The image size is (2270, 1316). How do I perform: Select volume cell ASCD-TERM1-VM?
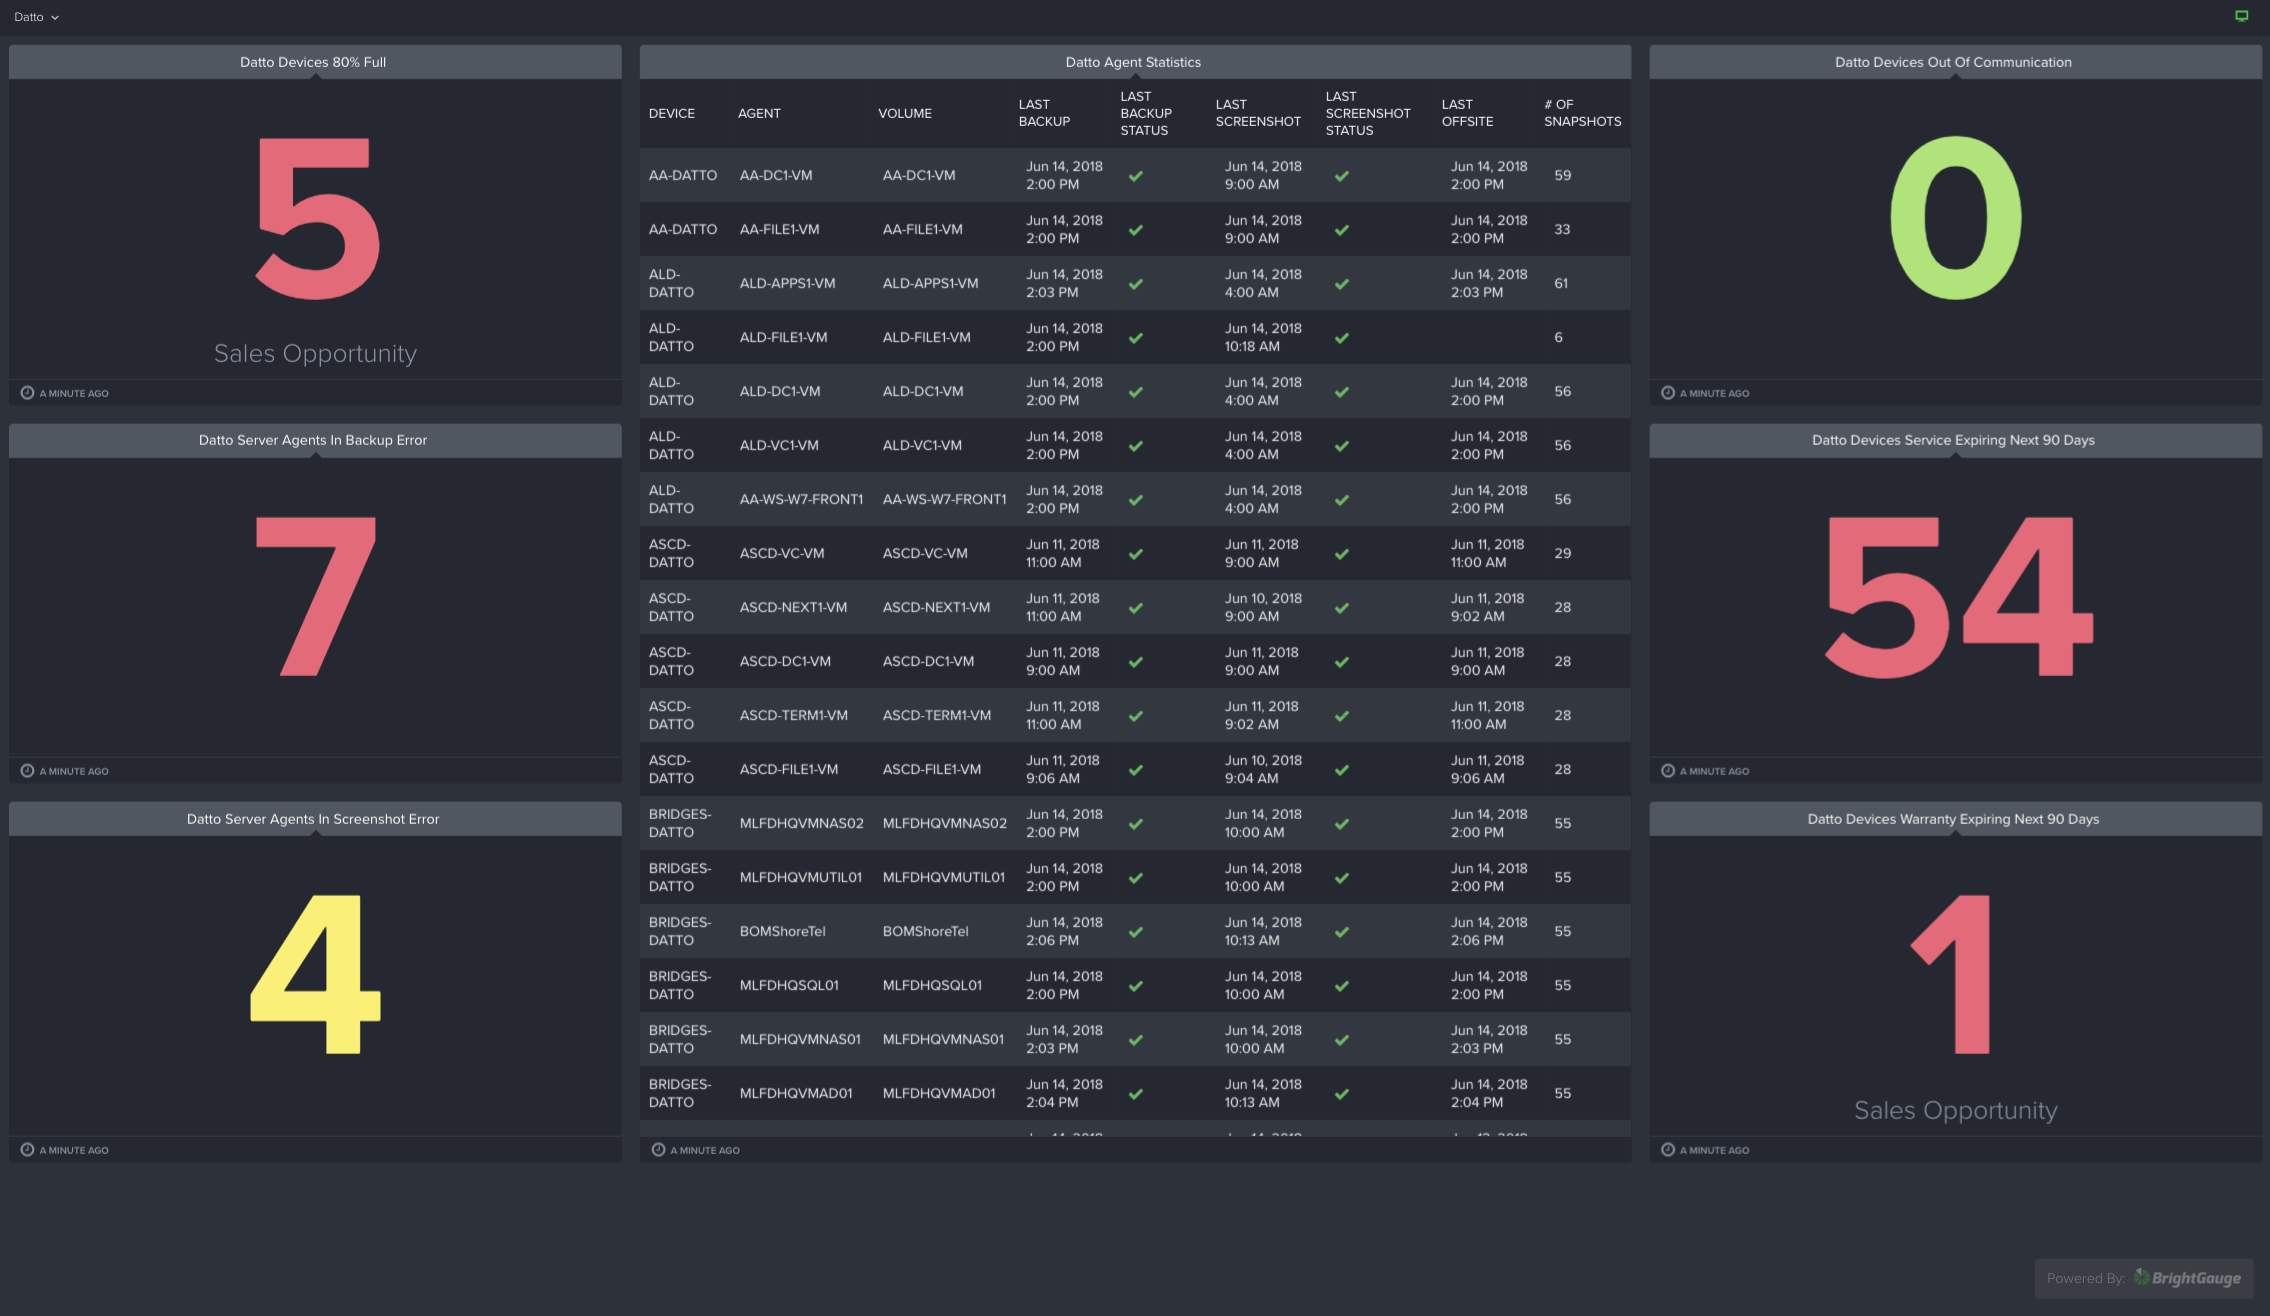(x=937, y=715)
